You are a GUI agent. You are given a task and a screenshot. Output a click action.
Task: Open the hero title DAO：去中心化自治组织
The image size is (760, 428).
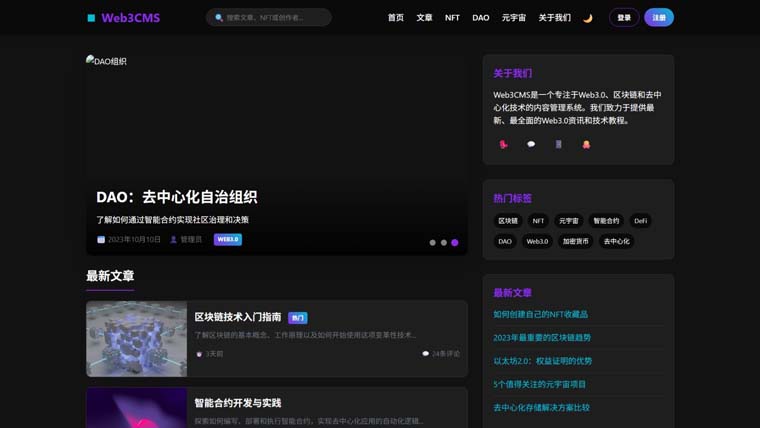pyautogui.click(x=177, y=197)
